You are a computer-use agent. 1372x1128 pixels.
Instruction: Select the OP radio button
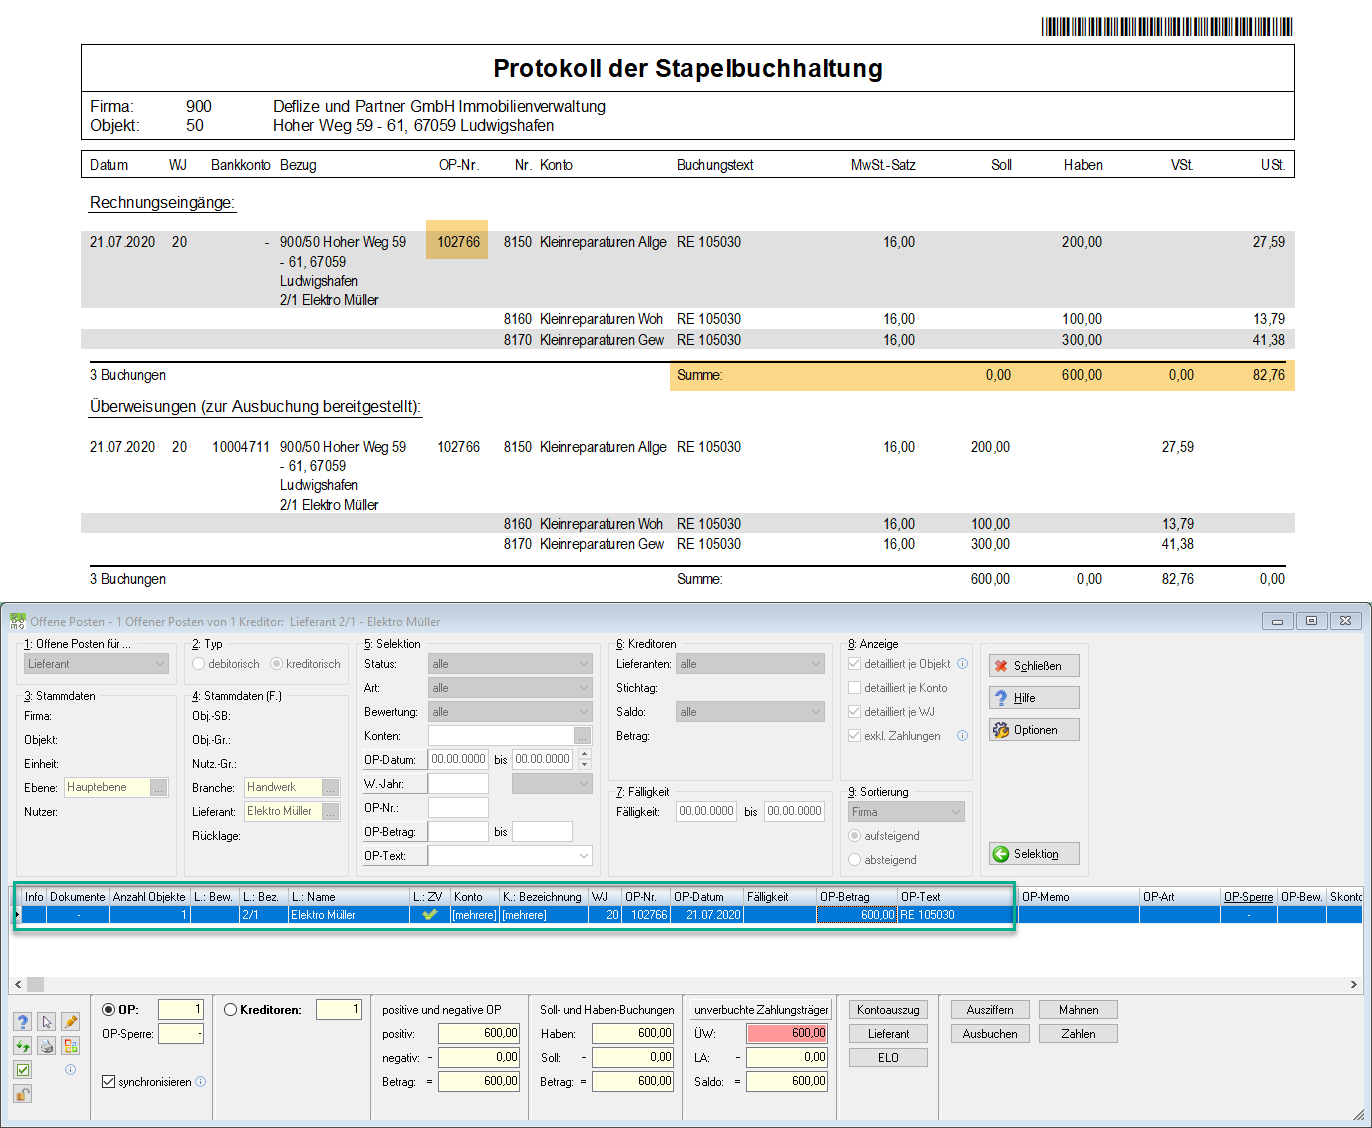point(109,1010)
